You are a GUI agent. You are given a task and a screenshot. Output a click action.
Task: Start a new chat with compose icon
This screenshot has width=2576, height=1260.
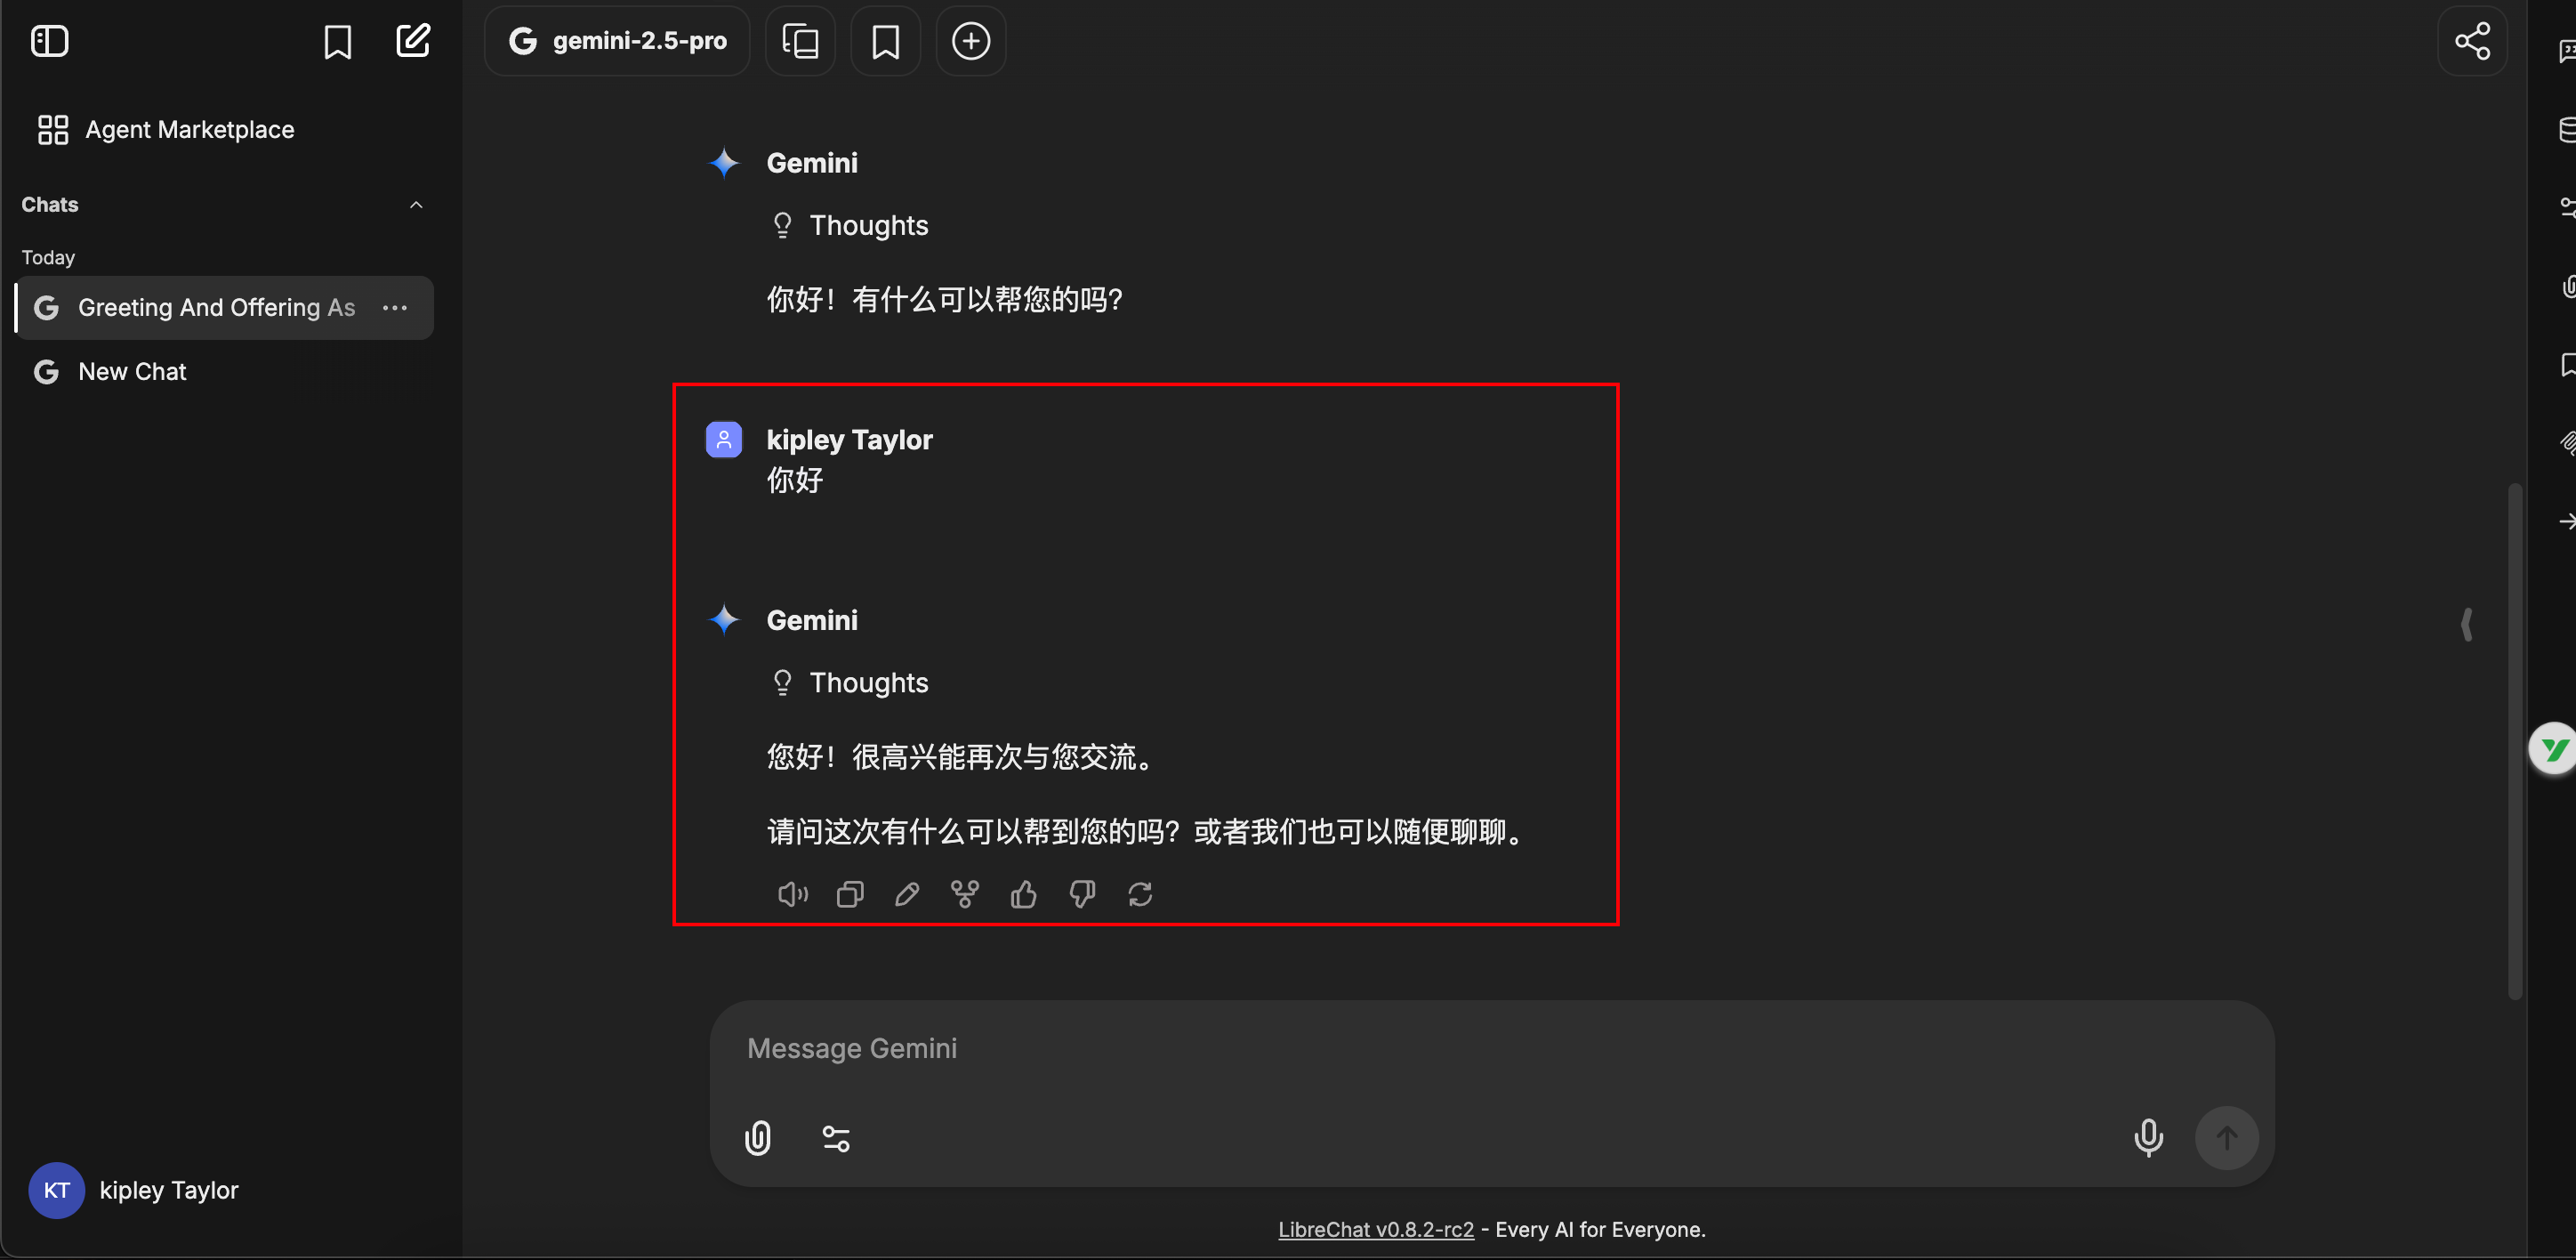413,41
